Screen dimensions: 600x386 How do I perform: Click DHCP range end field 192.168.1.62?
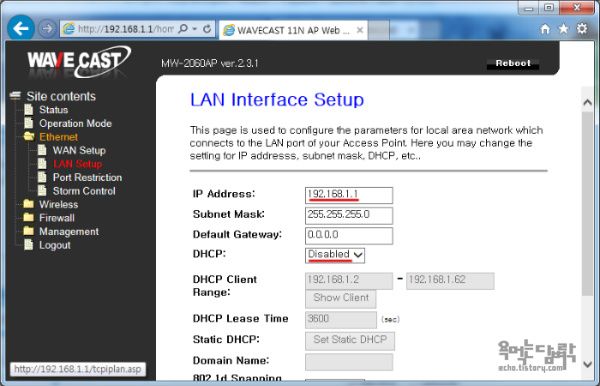pyautogui.click(x=450, y=281)
